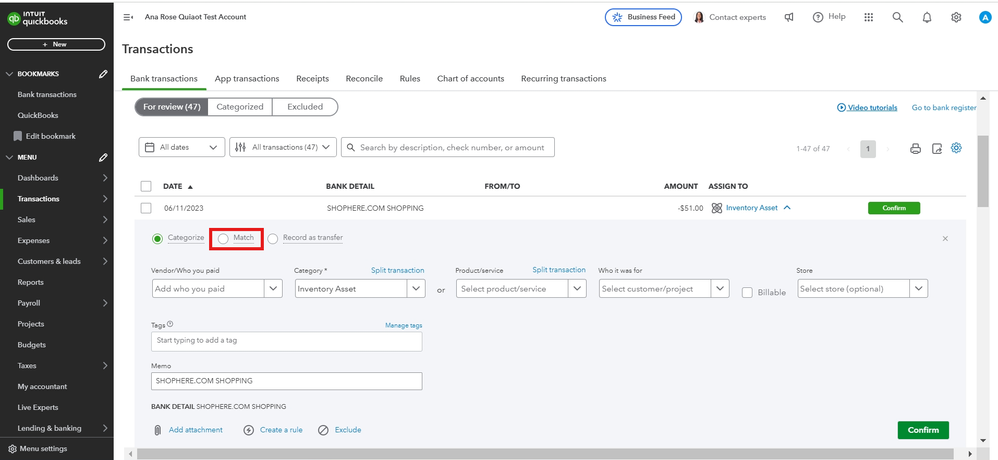Screen dimensions: 998x460
Task: Collapse sidebar with the hamburger menu icon
Action: [128, 17]
